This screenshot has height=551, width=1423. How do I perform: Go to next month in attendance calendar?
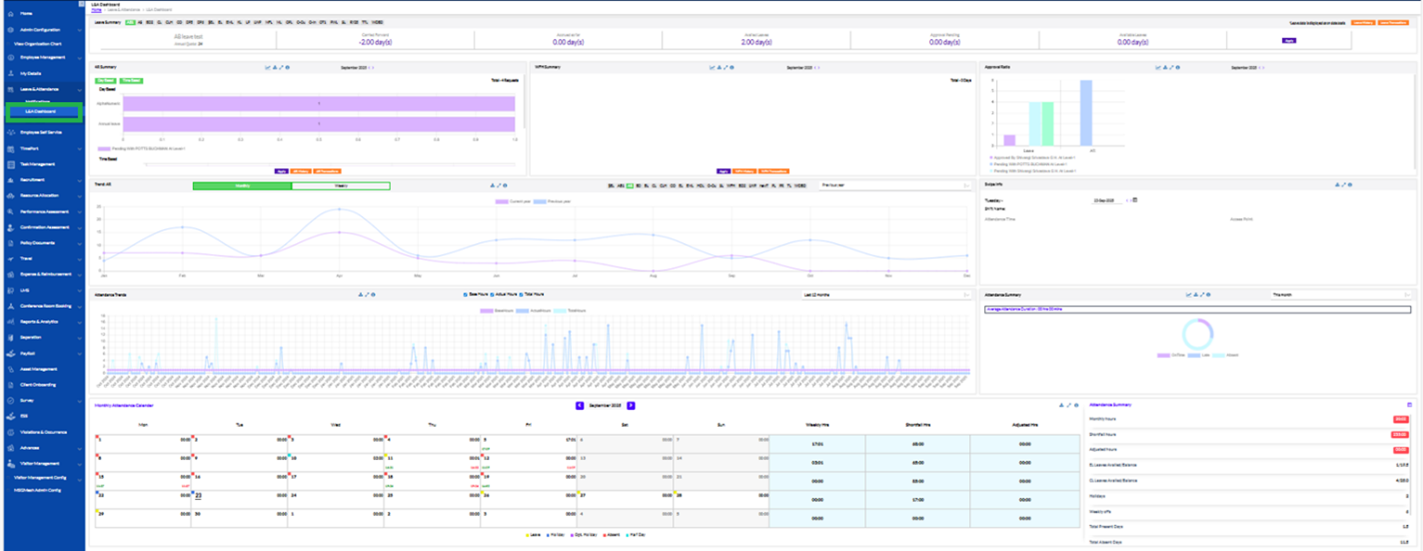pyautogui.click(x=631, y=405)
